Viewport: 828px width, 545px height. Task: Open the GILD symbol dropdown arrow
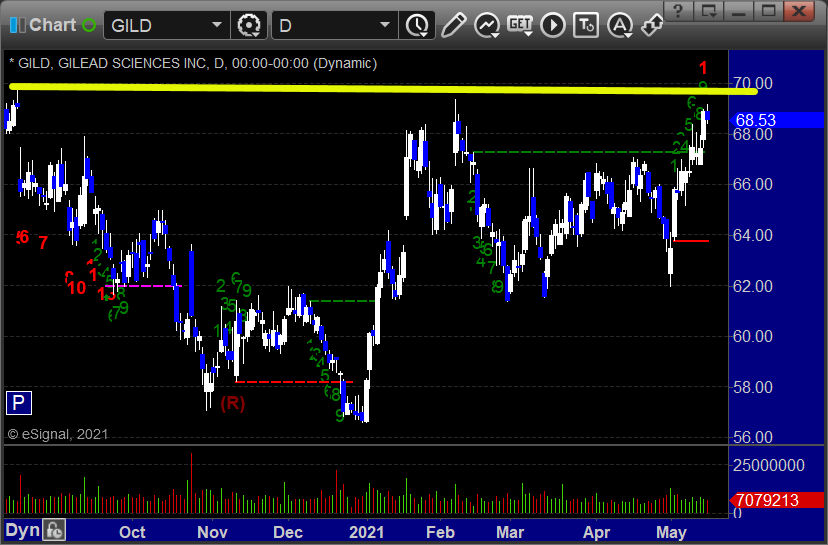coord(217,25)
